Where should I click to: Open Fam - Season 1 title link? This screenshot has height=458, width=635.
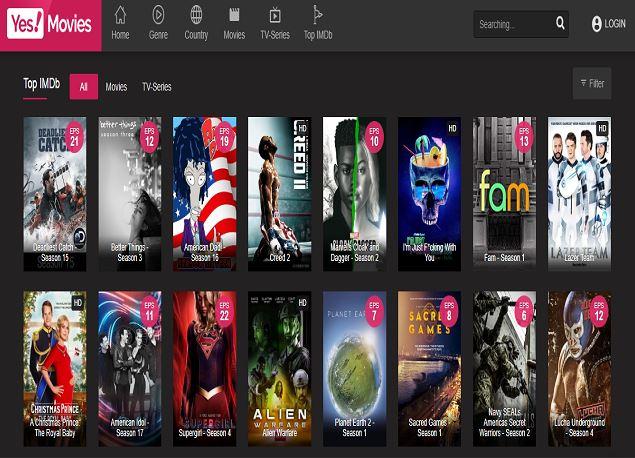point(504,258)
